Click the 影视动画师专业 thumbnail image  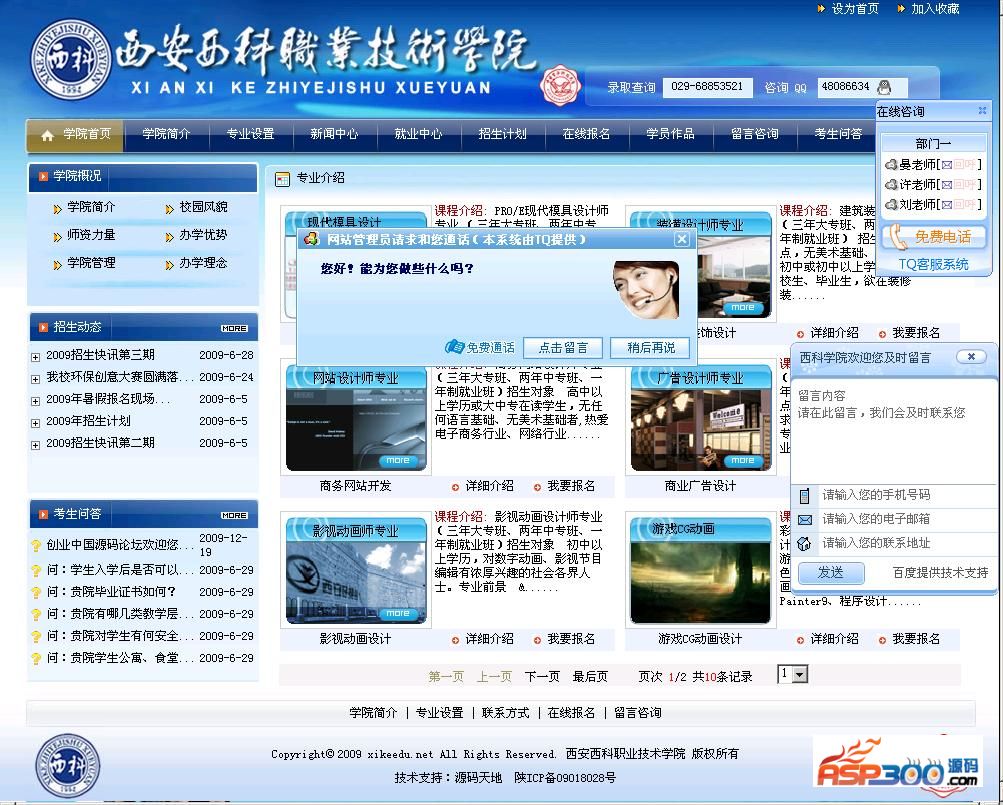pos(356,571)
